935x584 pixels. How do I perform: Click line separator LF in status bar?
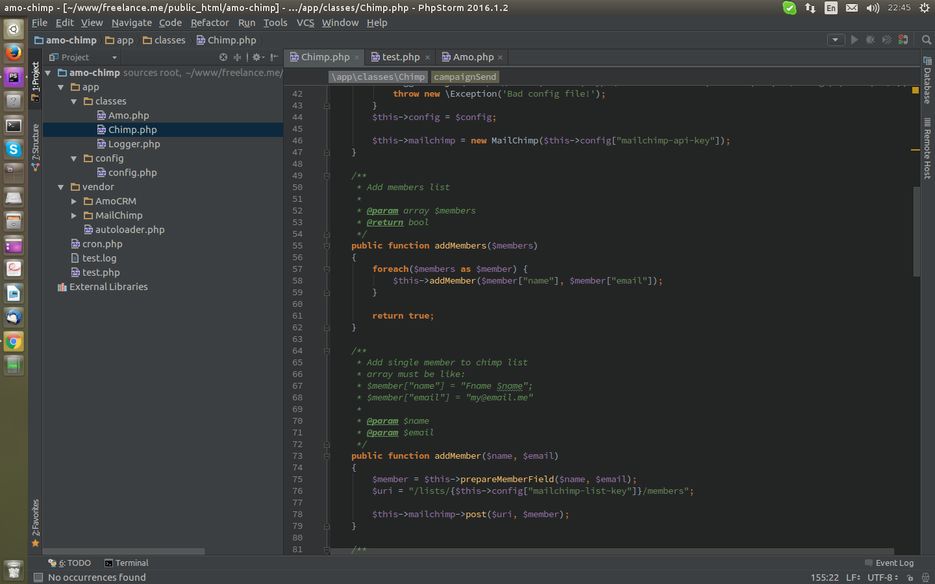pos(853,577)
